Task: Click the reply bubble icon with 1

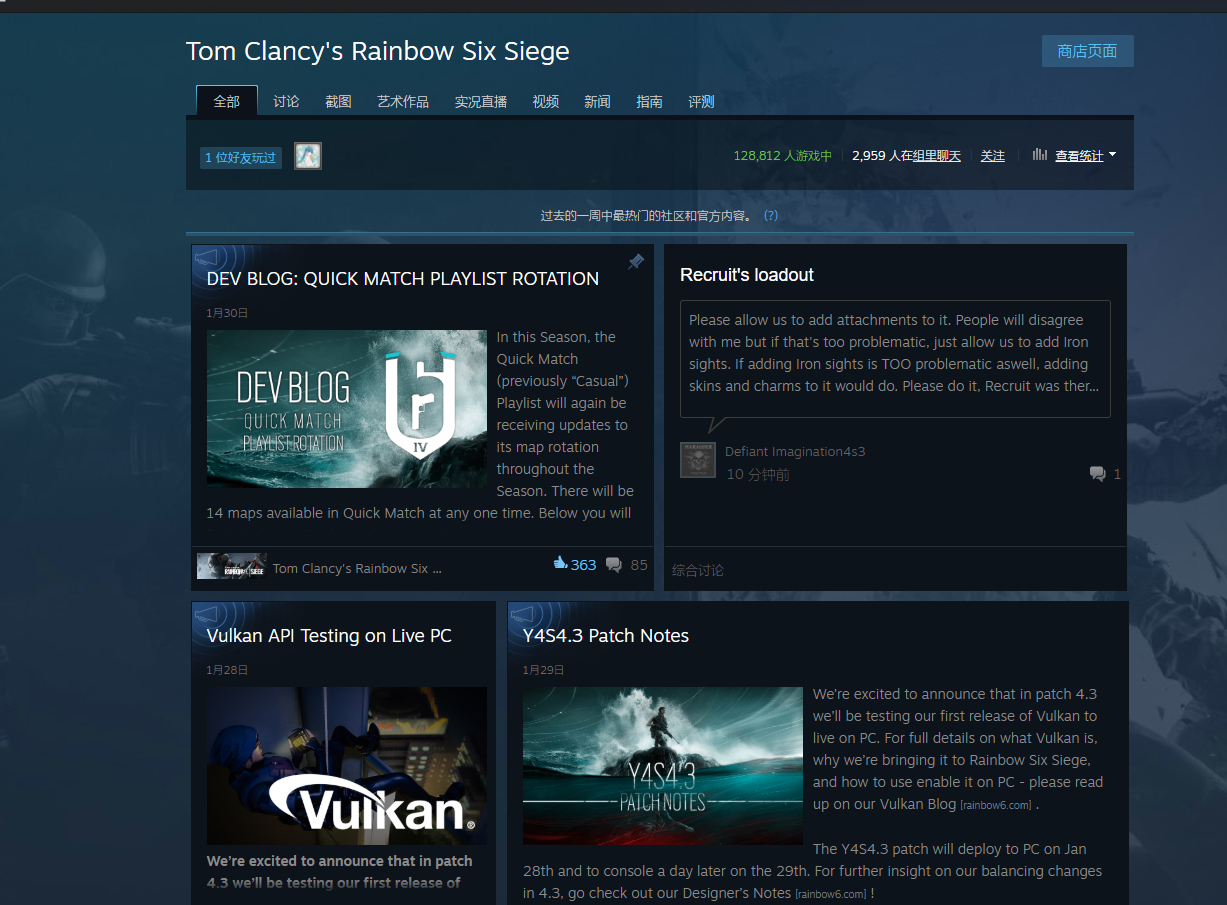Action: click(x=1098, y=474)
